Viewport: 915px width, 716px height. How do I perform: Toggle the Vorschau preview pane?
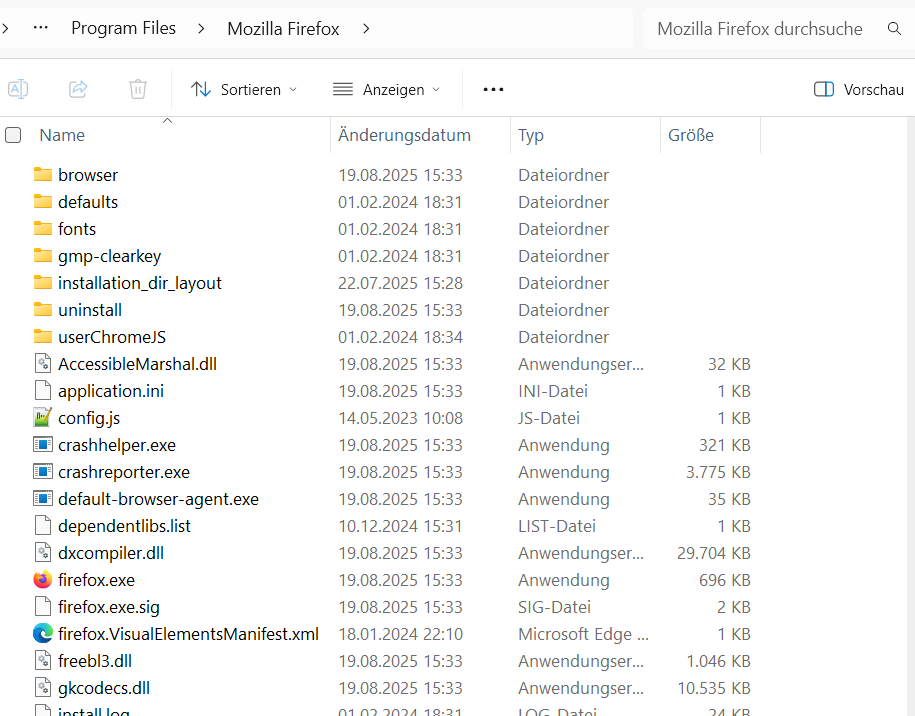click(x=859, y=89)
